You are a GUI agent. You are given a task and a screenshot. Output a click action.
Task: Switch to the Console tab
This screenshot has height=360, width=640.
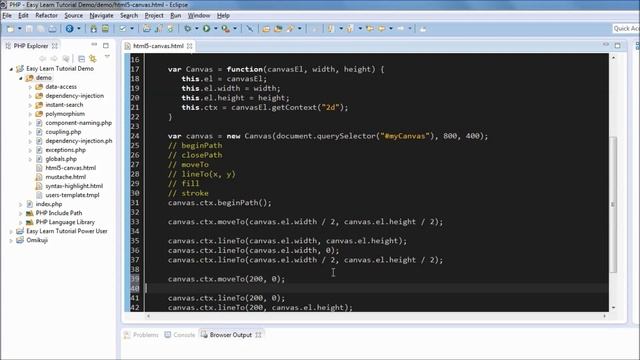tap(180, 335)
